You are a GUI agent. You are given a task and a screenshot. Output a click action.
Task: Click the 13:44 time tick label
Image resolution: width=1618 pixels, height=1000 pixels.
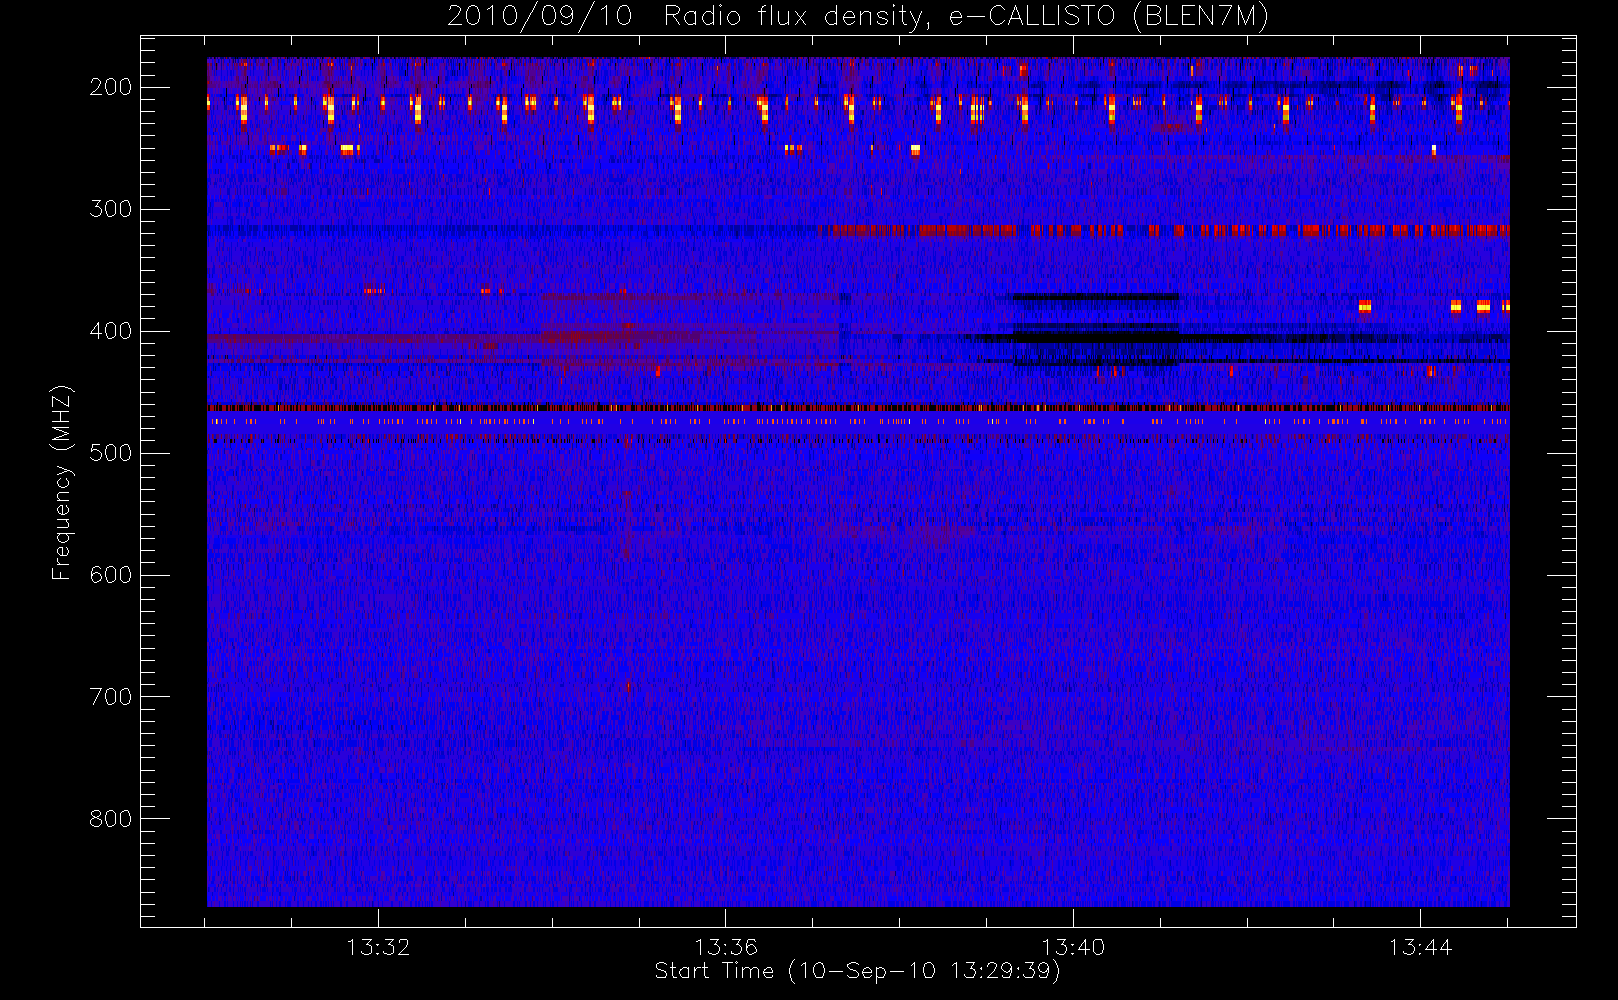click(1420, 947)
